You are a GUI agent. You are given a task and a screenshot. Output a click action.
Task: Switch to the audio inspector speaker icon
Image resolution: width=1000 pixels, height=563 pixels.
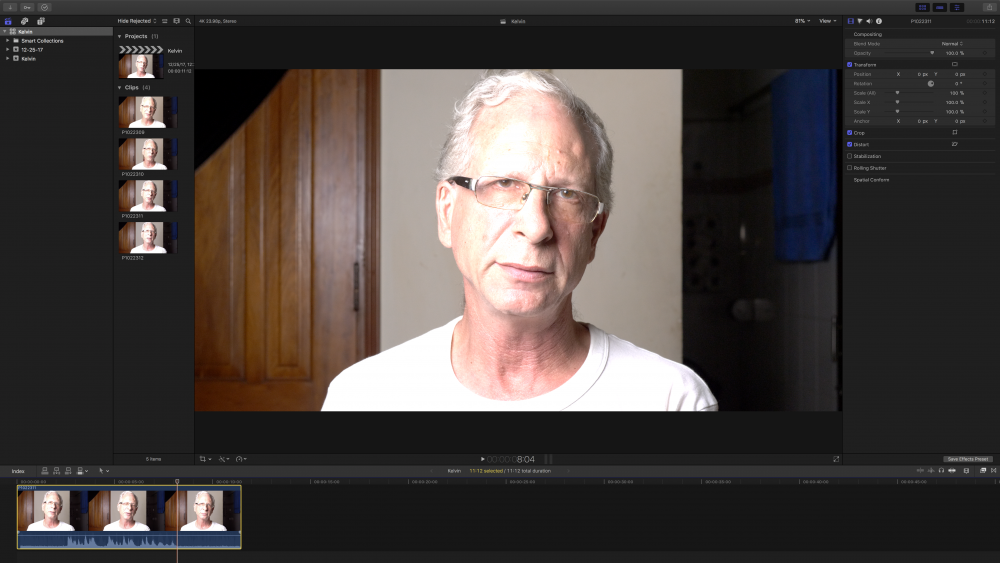(868, 21)
